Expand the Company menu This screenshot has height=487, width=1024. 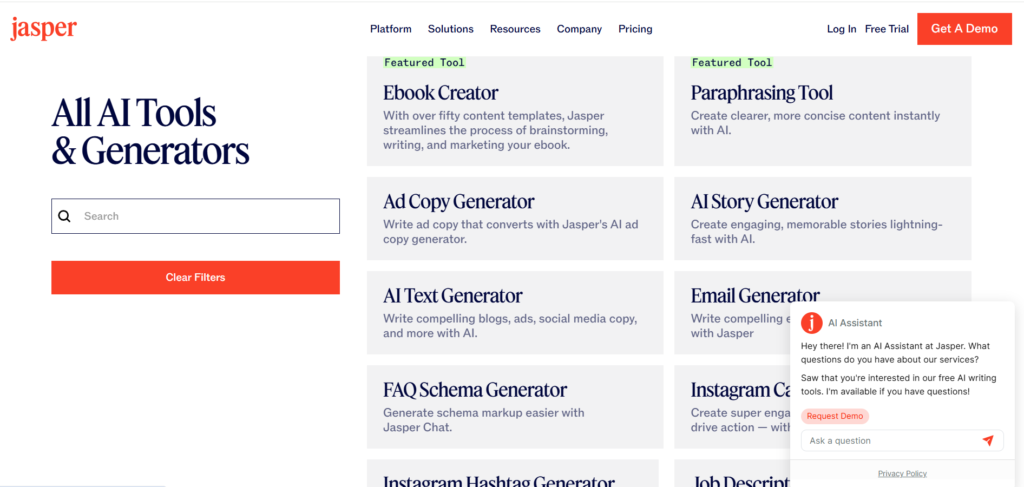point(579,29)
